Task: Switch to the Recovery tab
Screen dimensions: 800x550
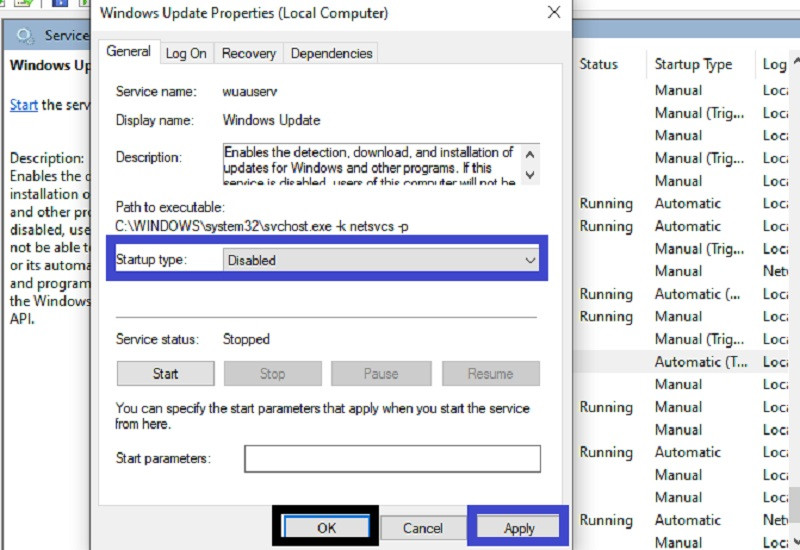Action: coord(248,53)
